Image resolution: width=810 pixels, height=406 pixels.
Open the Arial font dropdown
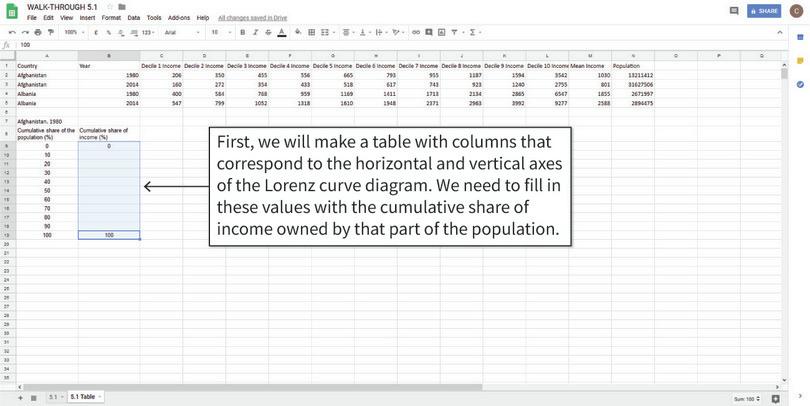pyautogui.click(x=182, y=32)
